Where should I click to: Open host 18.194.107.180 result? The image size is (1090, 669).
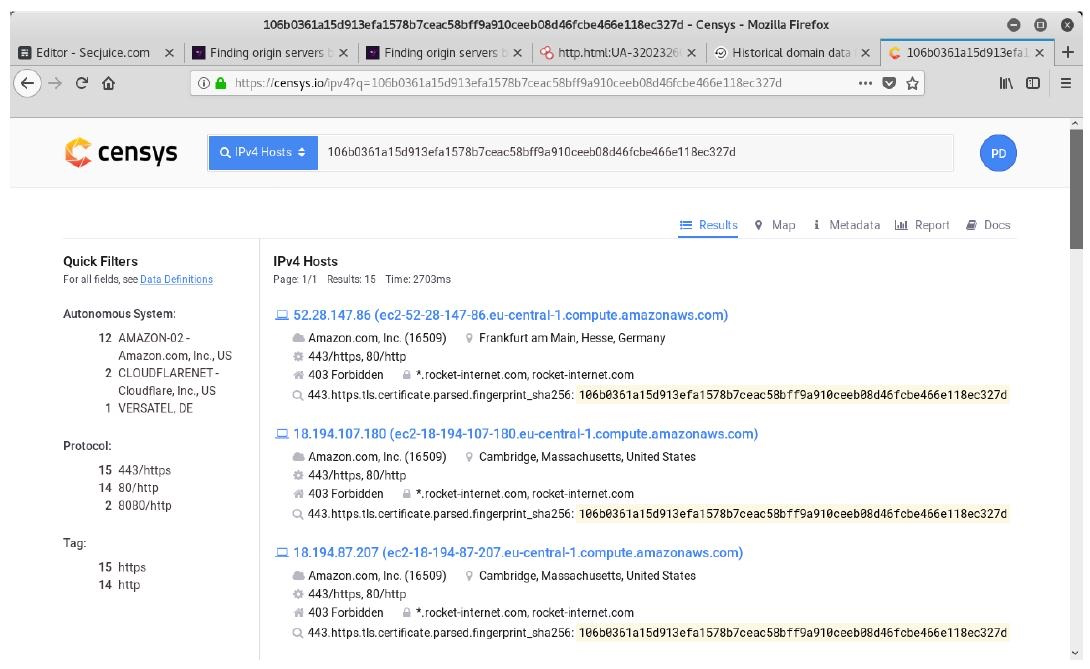pos(526,434)
